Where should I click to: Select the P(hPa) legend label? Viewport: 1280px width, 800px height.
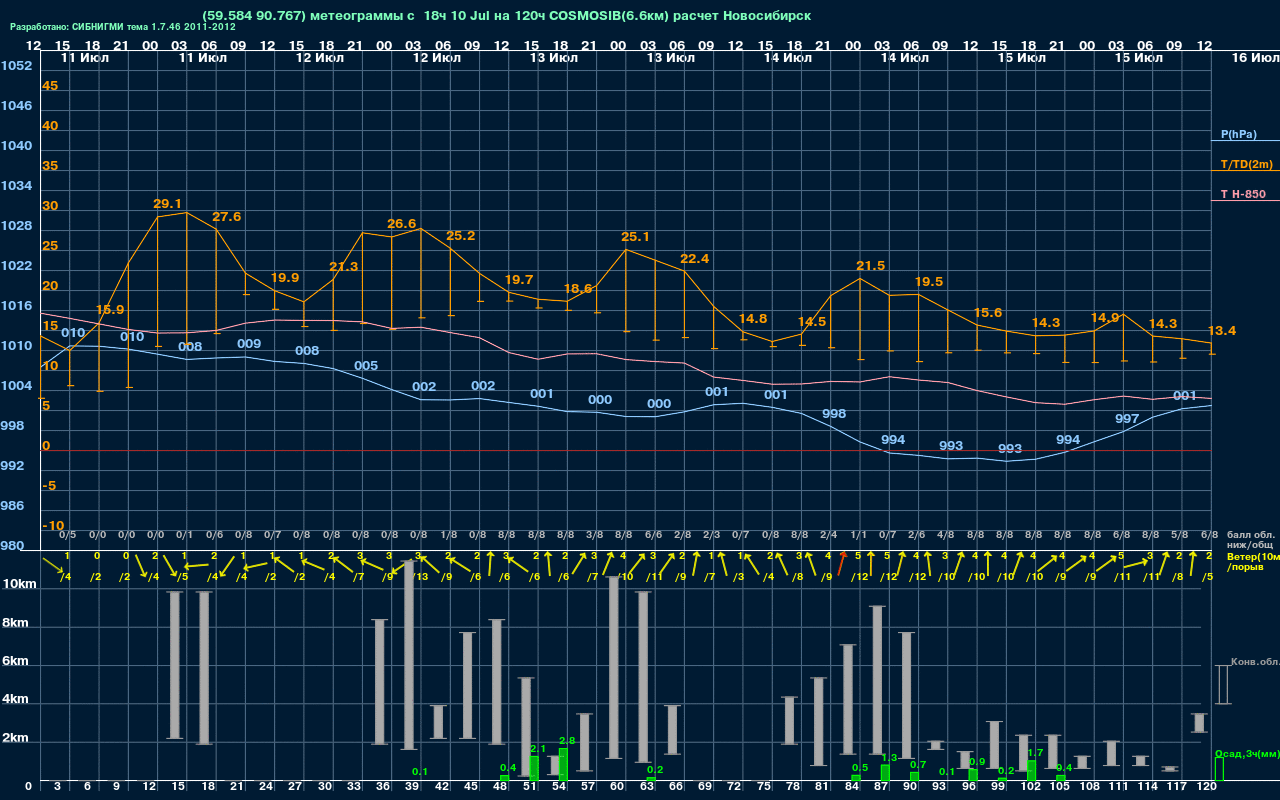(x=1238, y=134)
